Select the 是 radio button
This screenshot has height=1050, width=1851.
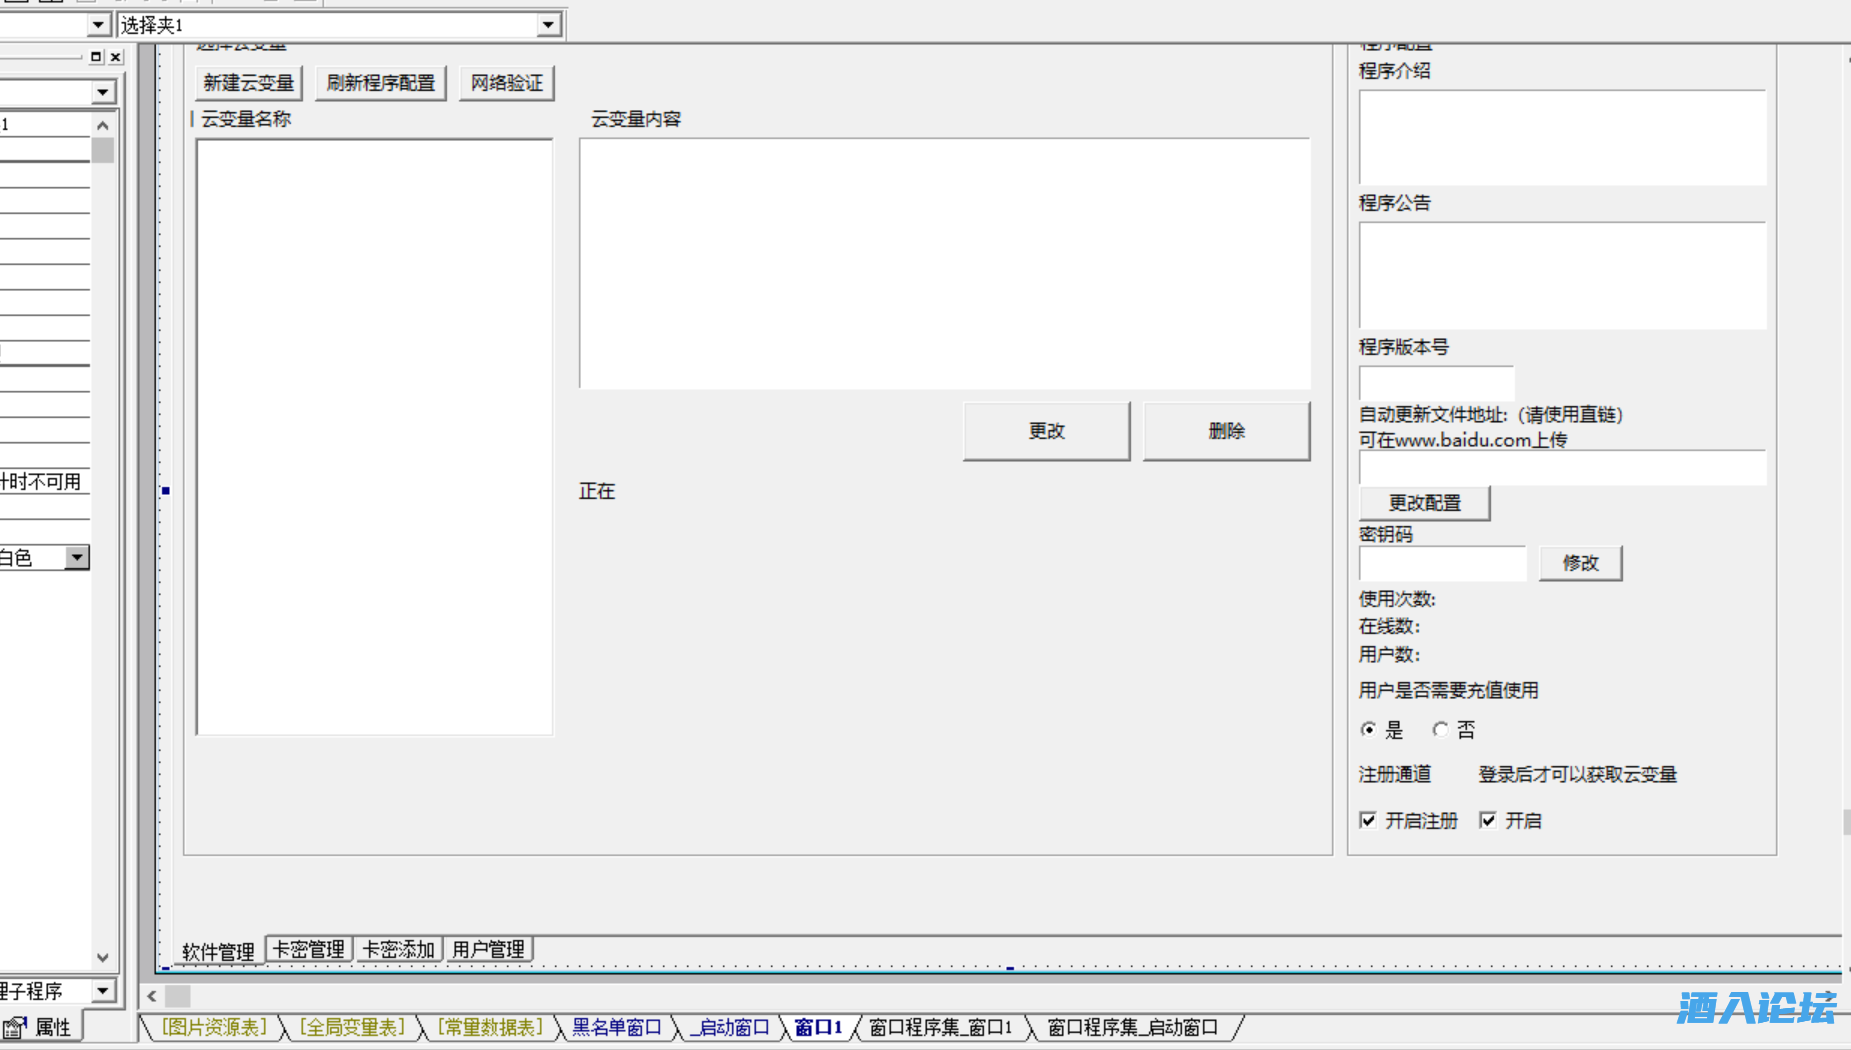coord(1368,730)
